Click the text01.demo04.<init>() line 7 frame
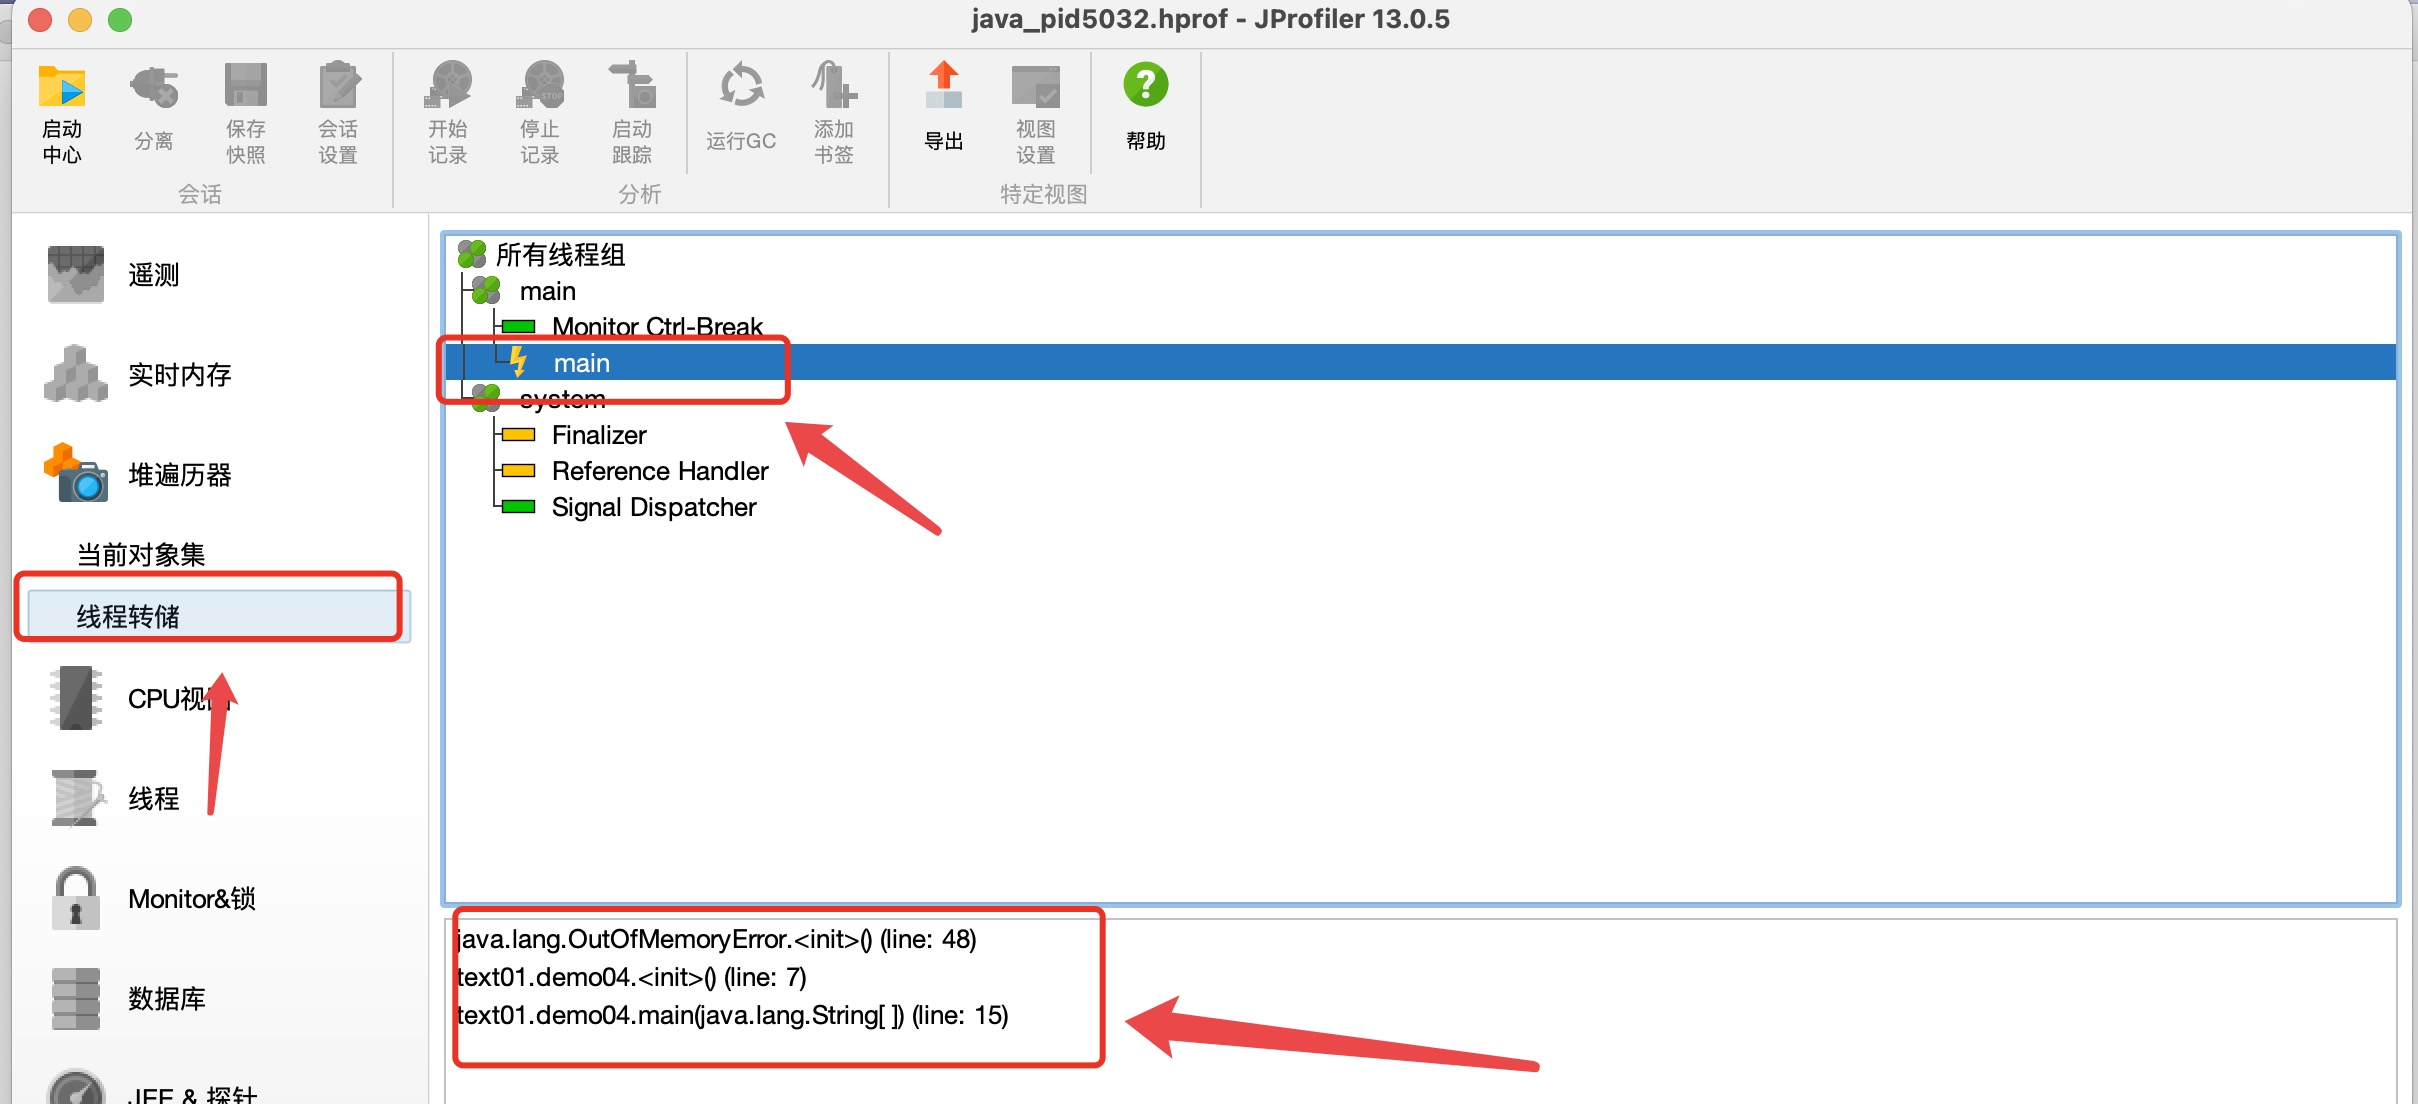Screen dimensions: 2418x1104 pyautogui.click(x=631, y=977)
